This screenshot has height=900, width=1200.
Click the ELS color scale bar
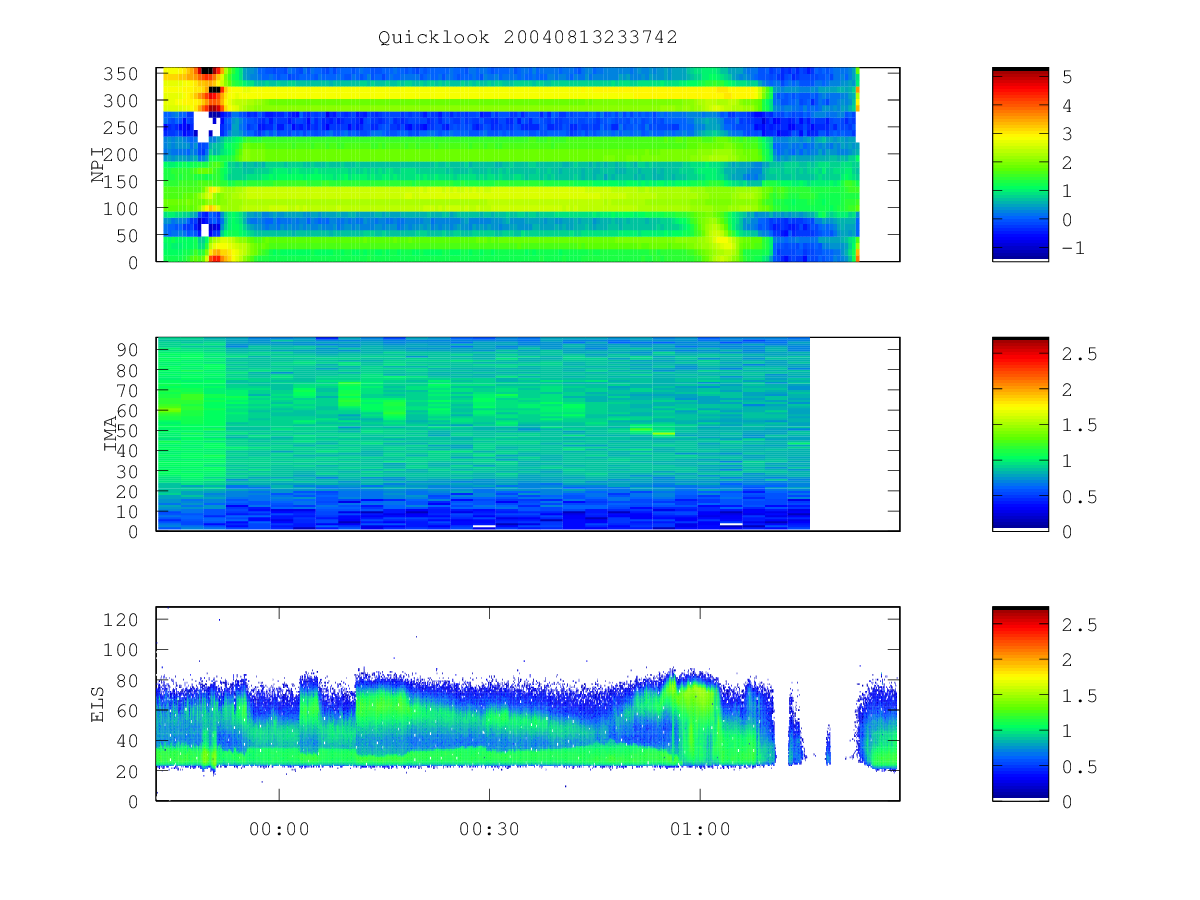coord(1020,704)
